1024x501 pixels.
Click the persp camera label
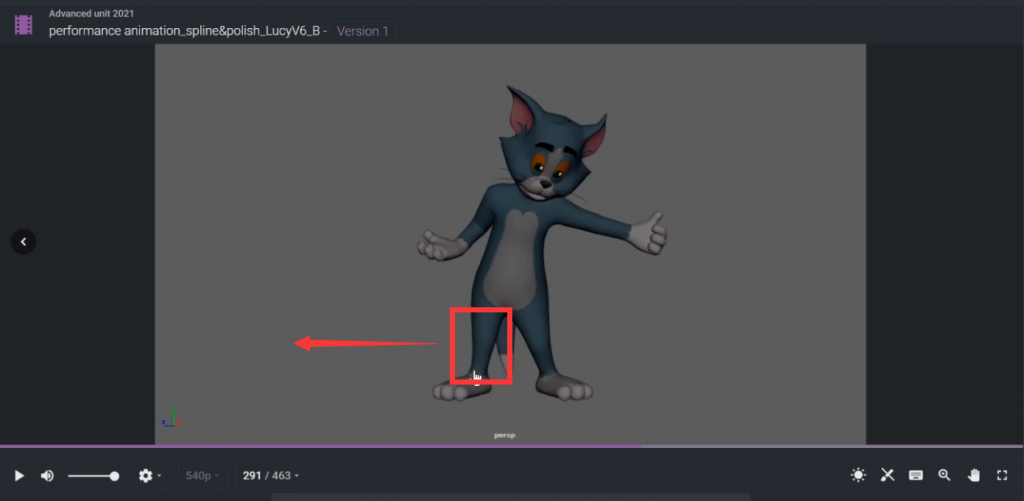(504, 435)
